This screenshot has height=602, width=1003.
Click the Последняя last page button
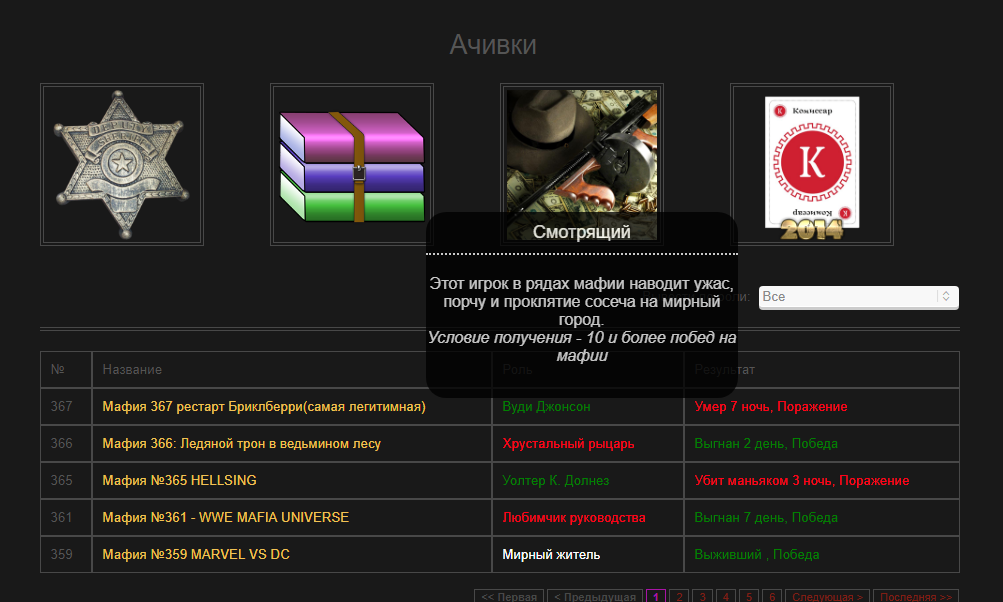pos(916,596)
